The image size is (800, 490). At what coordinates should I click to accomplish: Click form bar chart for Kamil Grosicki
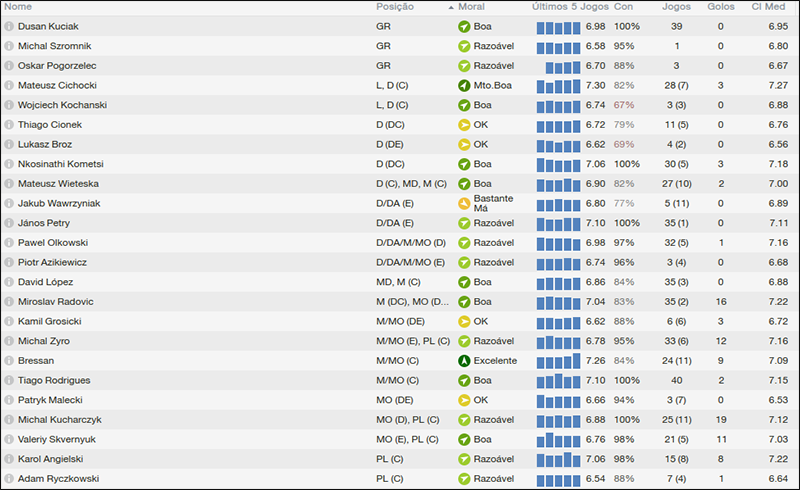click(558, 321)
